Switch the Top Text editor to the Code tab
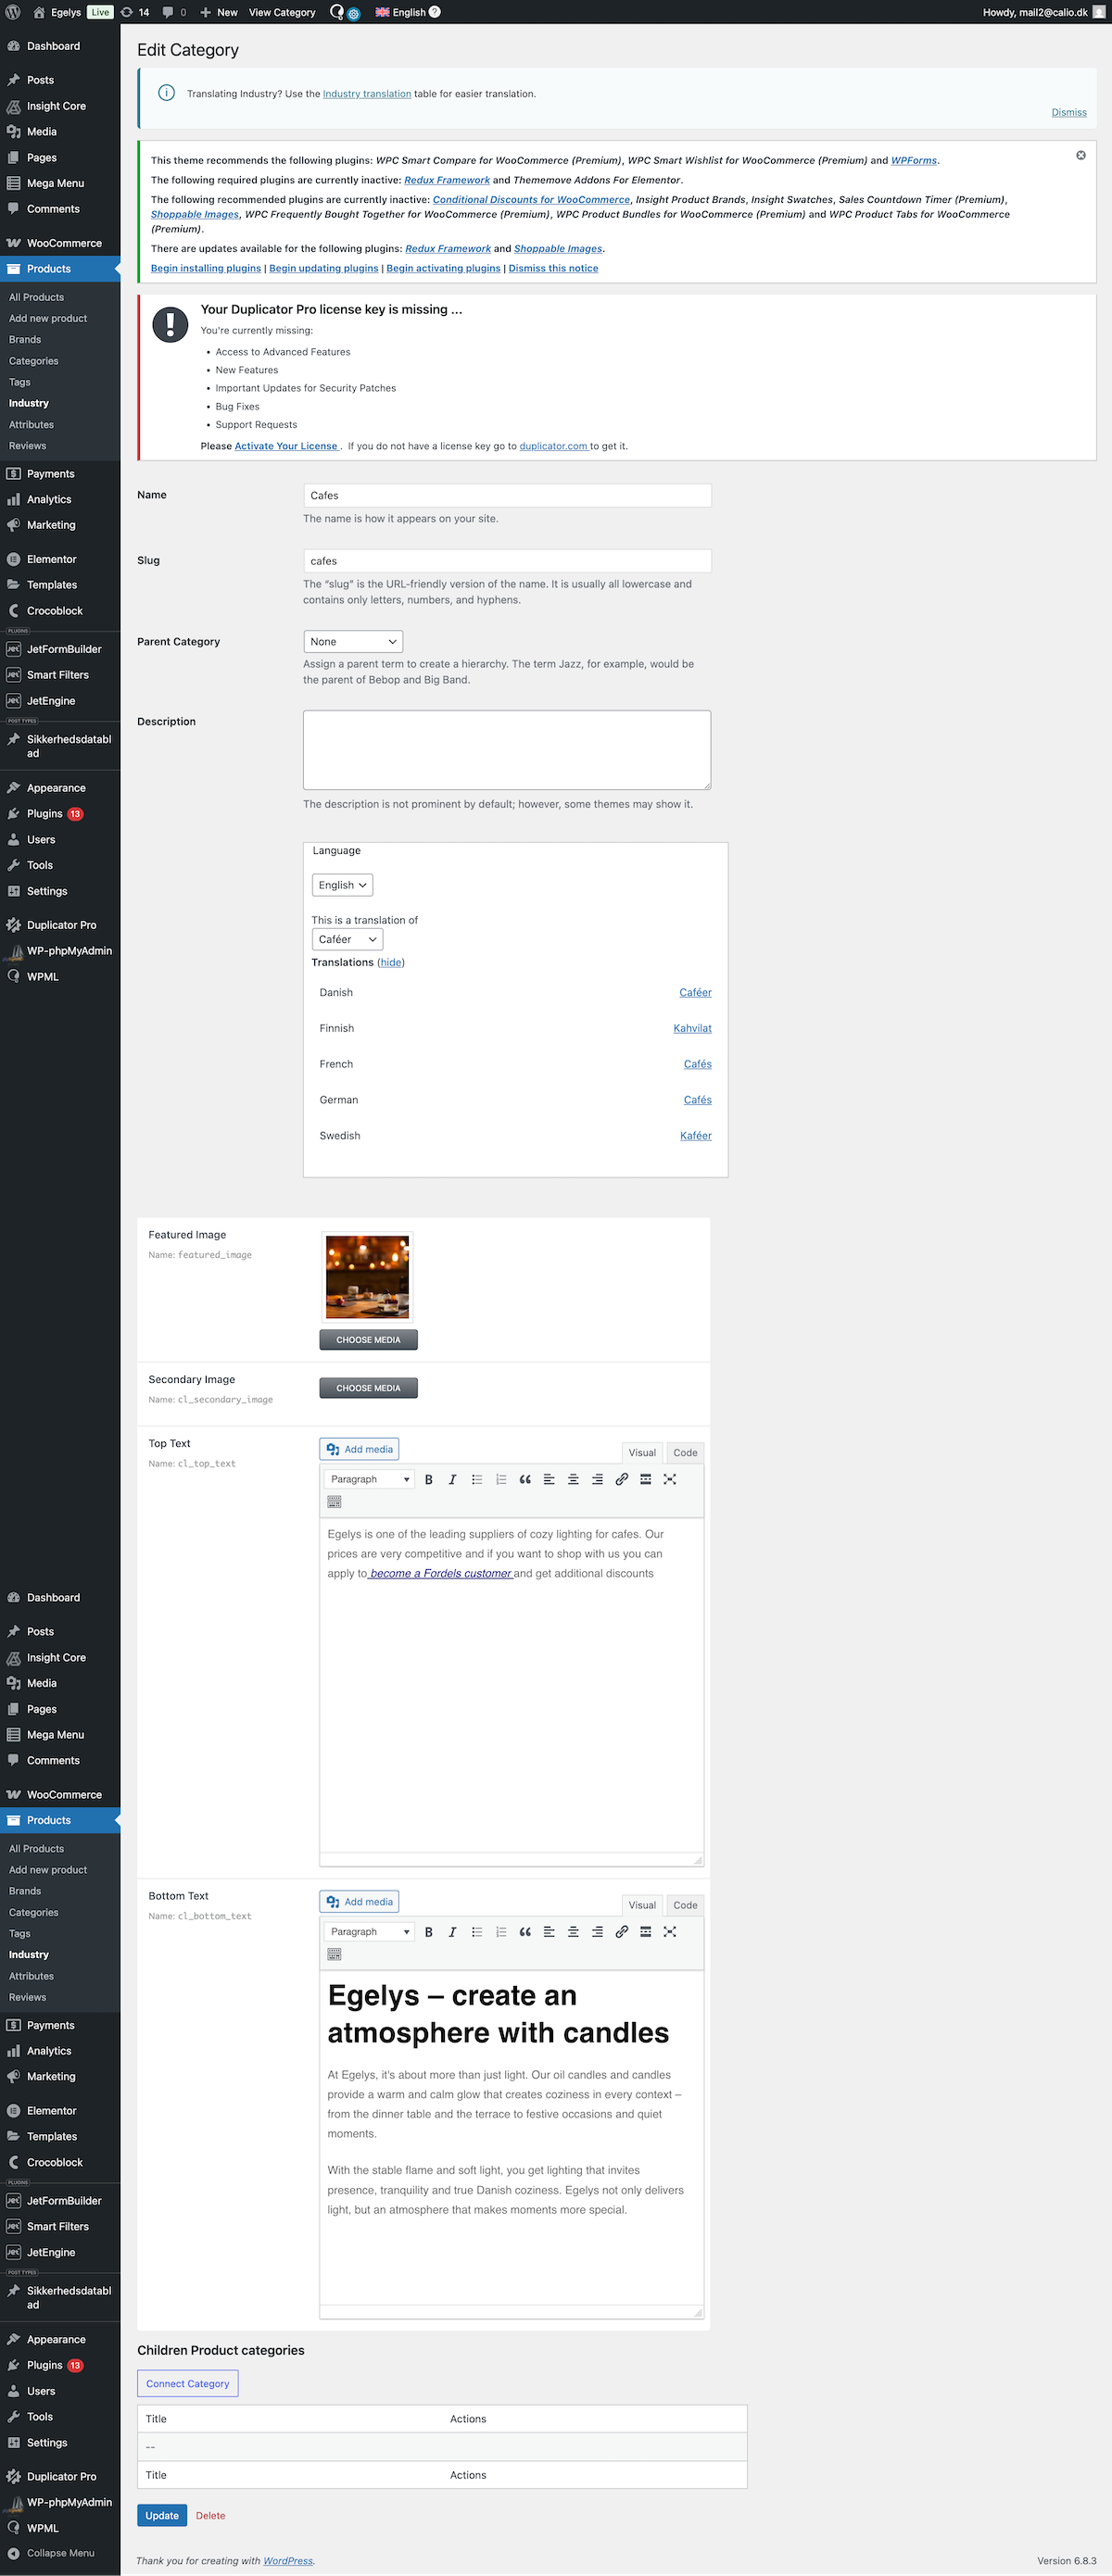The height and width of the screenshot is (2576, 1112). click(685, 1453)
